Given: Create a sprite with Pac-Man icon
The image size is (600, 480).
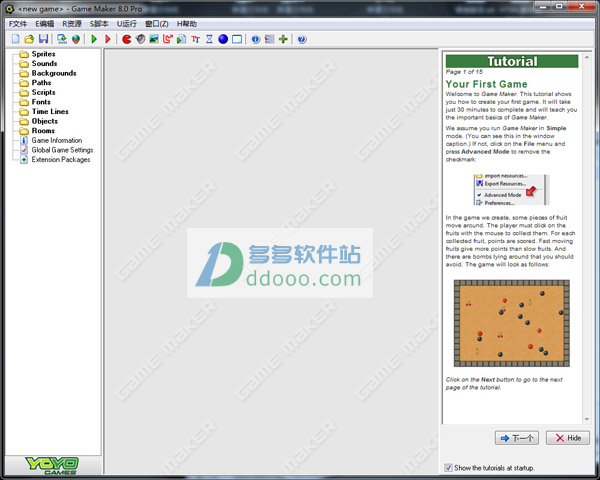Looking at the screenshot, I should pyautogui.click(x=127, y=39).
